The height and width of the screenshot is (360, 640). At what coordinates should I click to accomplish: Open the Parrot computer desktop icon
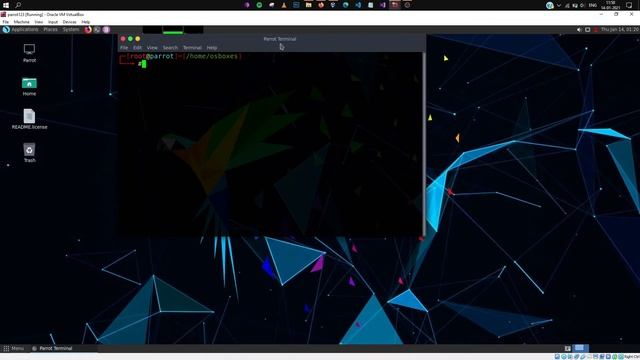coord(29,53)
